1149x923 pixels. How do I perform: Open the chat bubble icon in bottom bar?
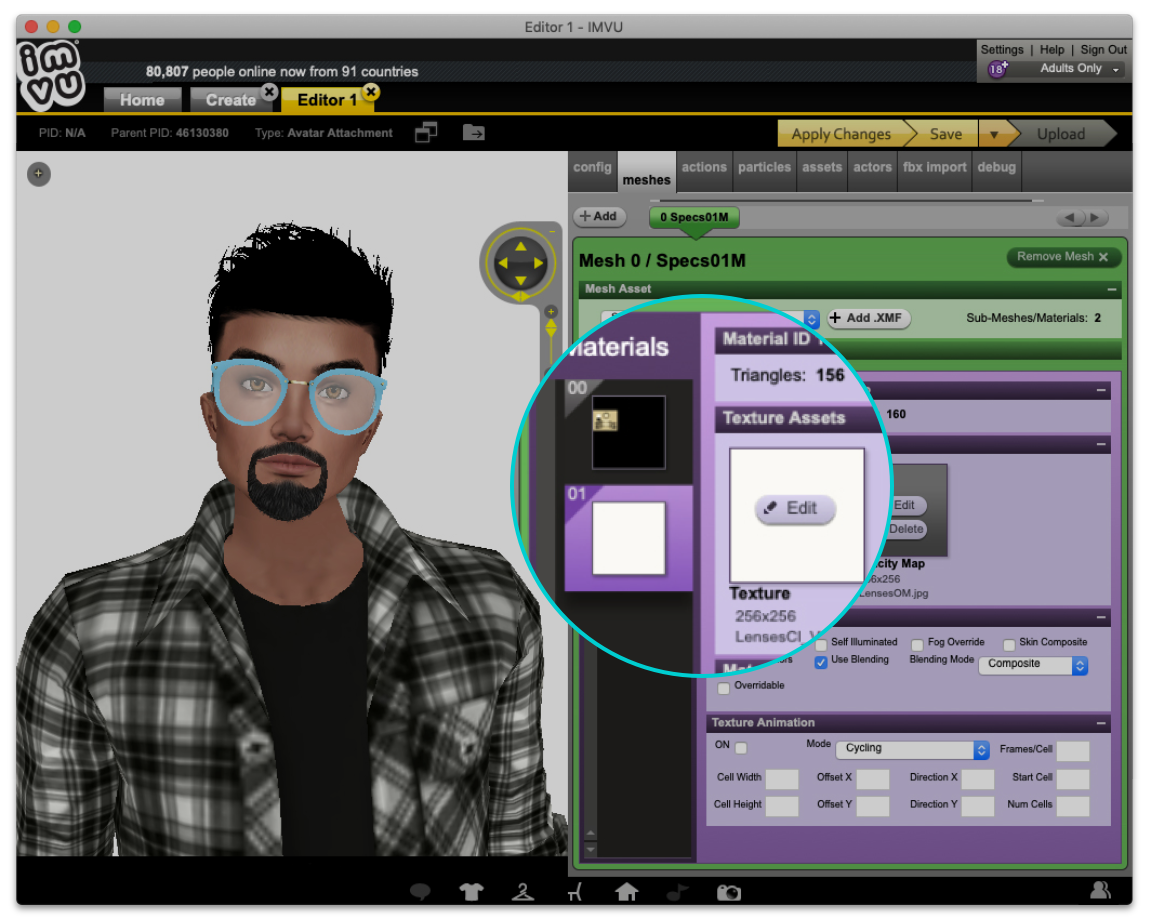pyautogui.click(x=420, y=892)
